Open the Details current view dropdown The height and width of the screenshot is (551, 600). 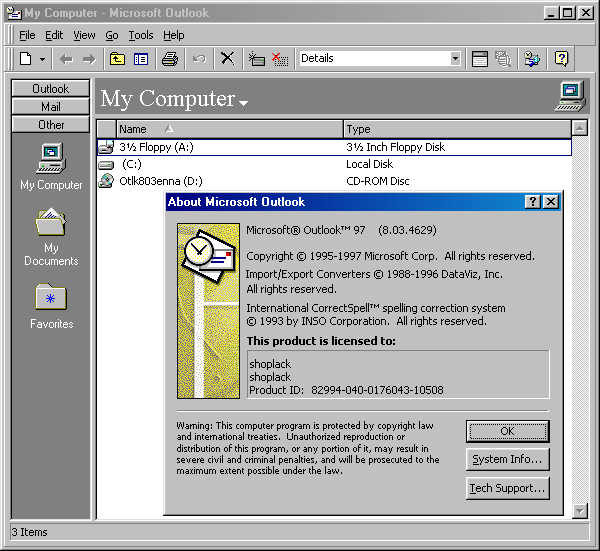pyautogui.click(x=455, y=59)
